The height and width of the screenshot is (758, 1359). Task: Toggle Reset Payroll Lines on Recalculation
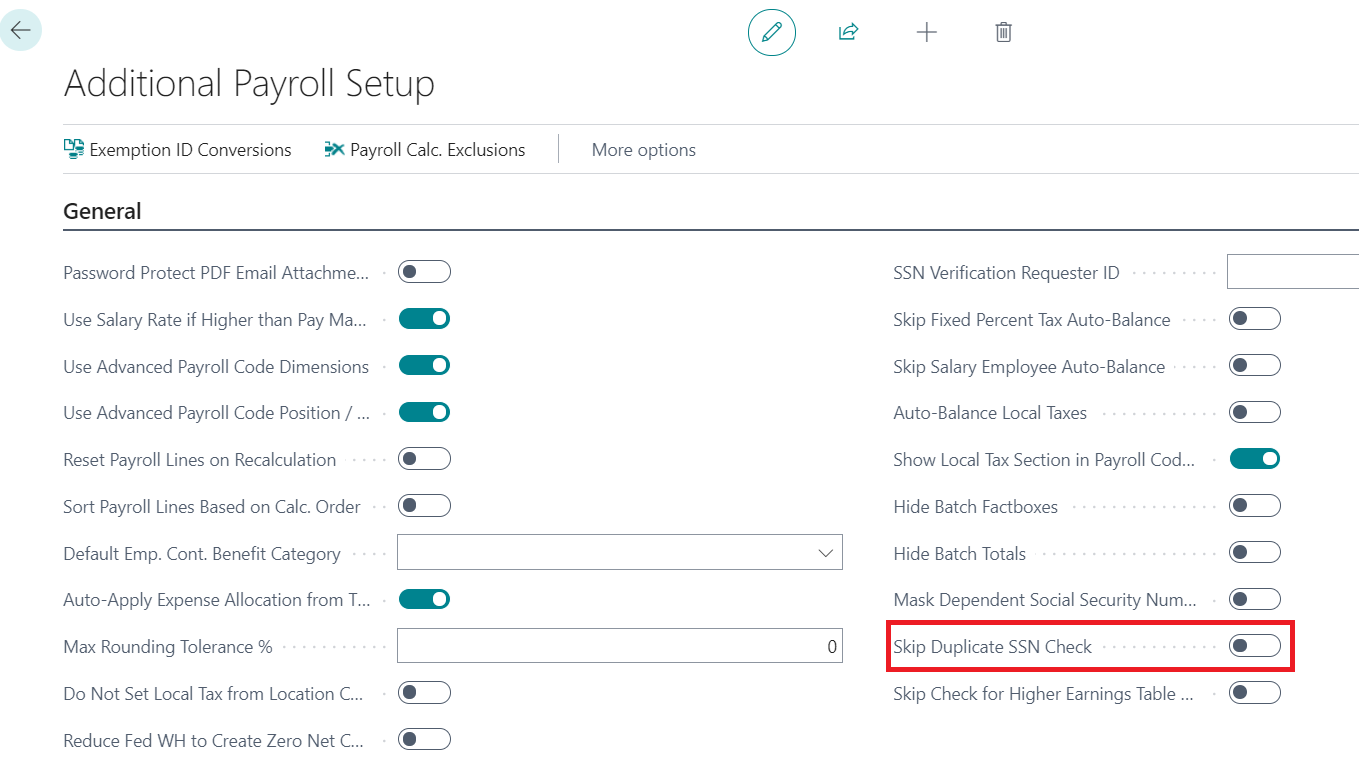[424, 459]
